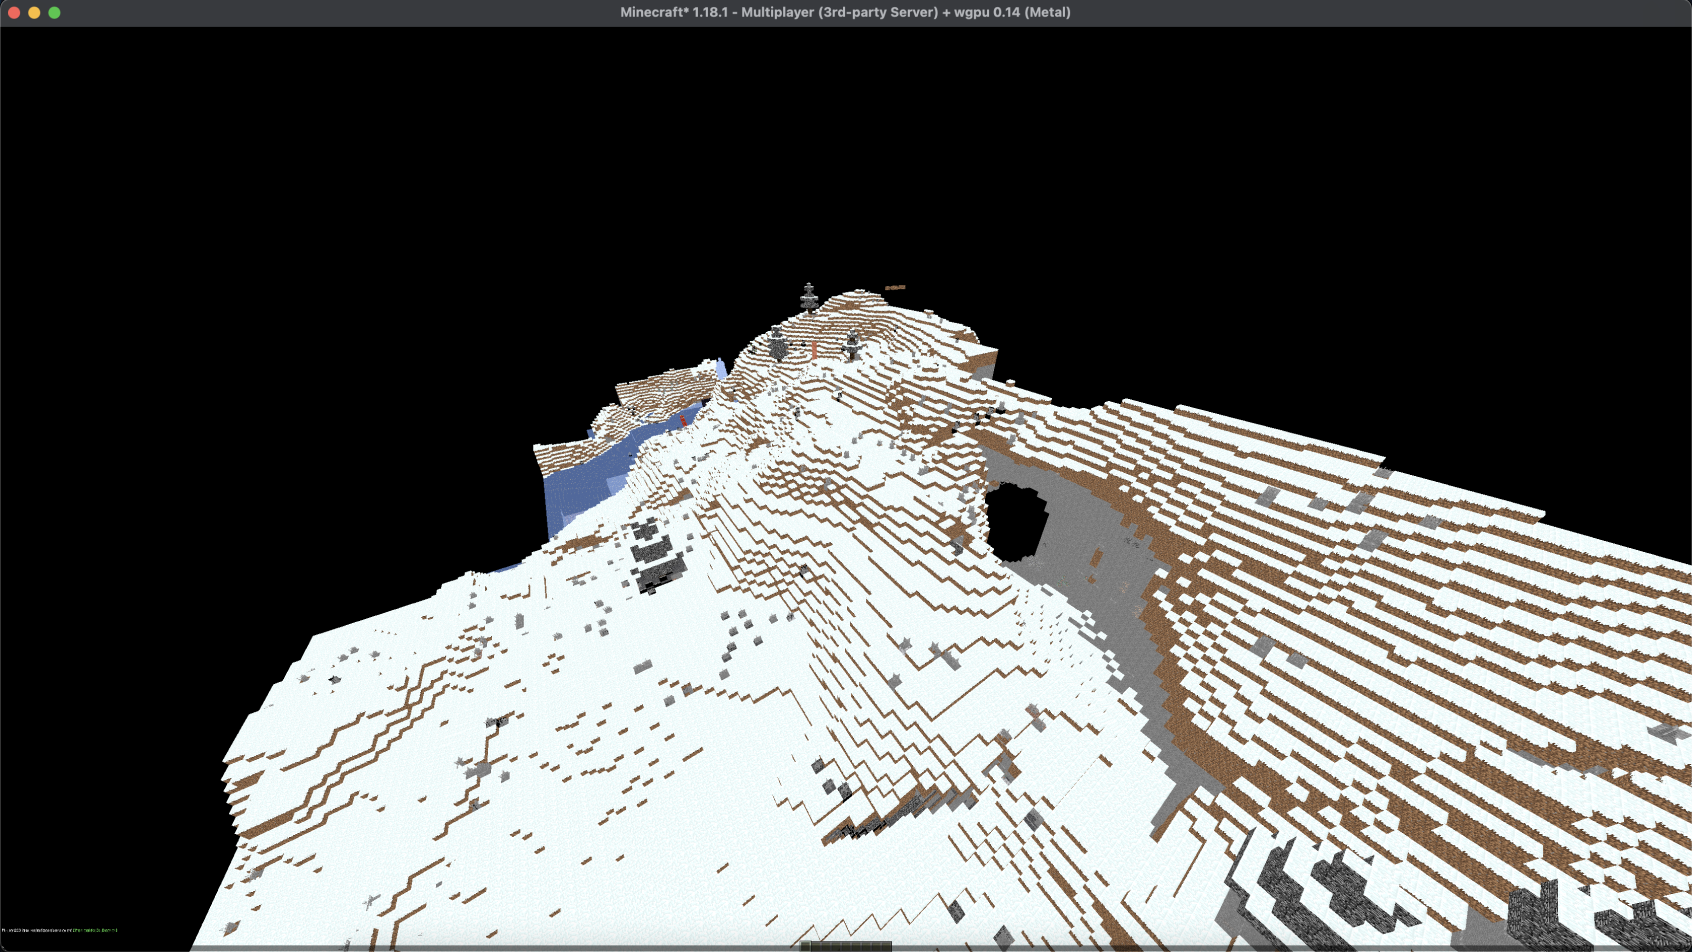The image size is (1692, 952).
Task: Click the Minecraft 1.18.1 window title text
Action: [845, 13]
